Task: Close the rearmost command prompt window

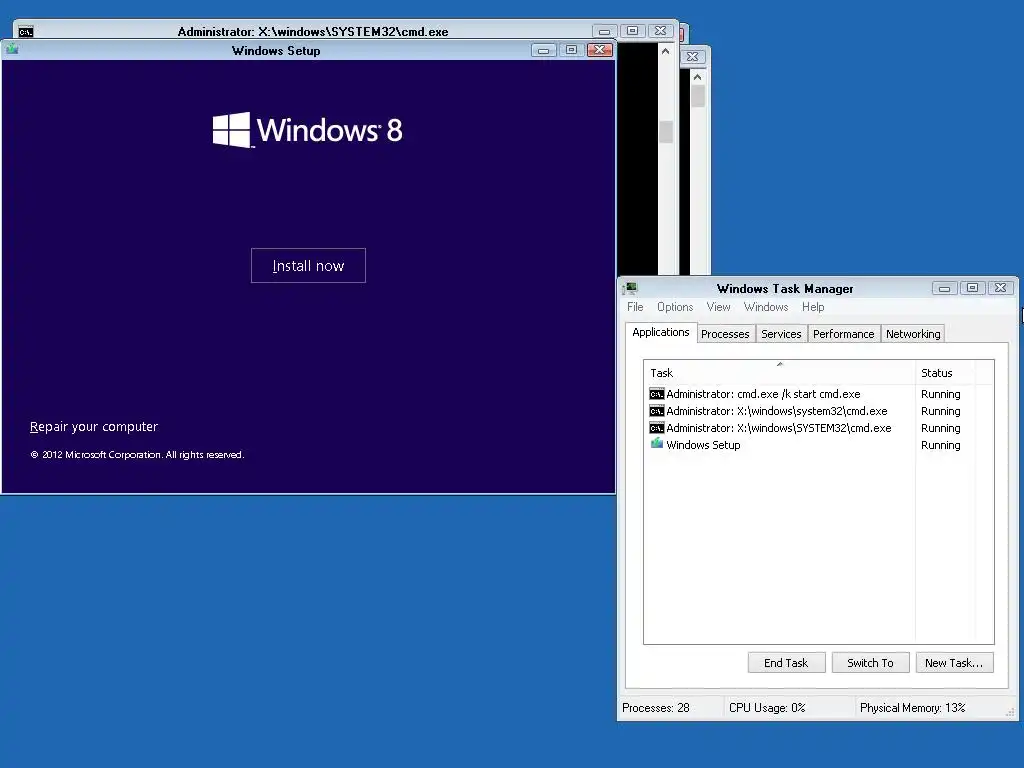Action: 693,57
